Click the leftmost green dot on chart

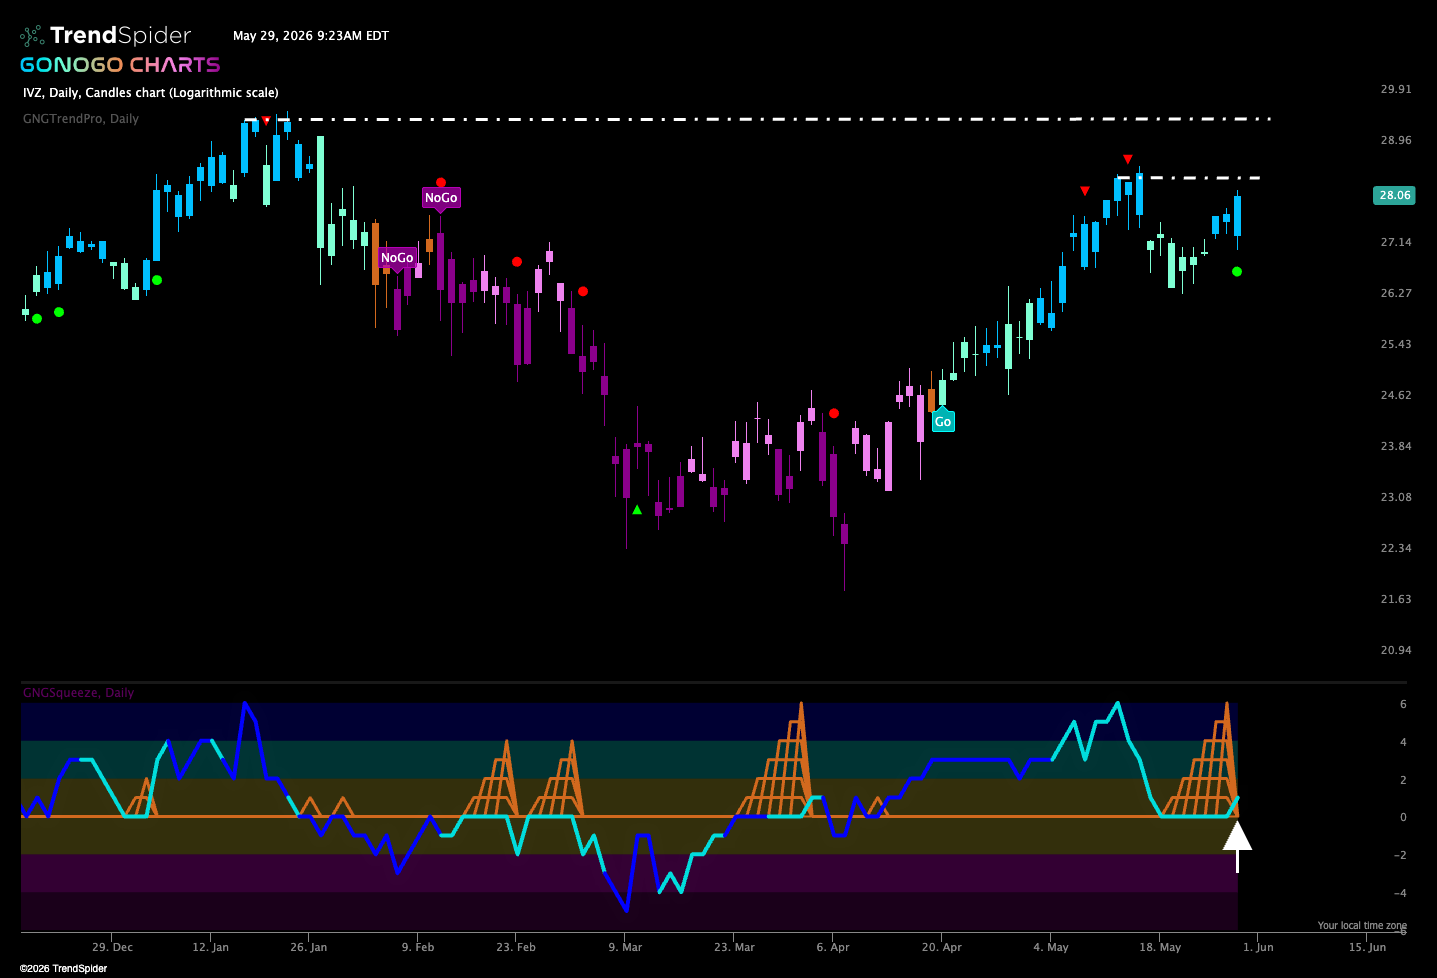pyautogui.click(x=37, y=319)
